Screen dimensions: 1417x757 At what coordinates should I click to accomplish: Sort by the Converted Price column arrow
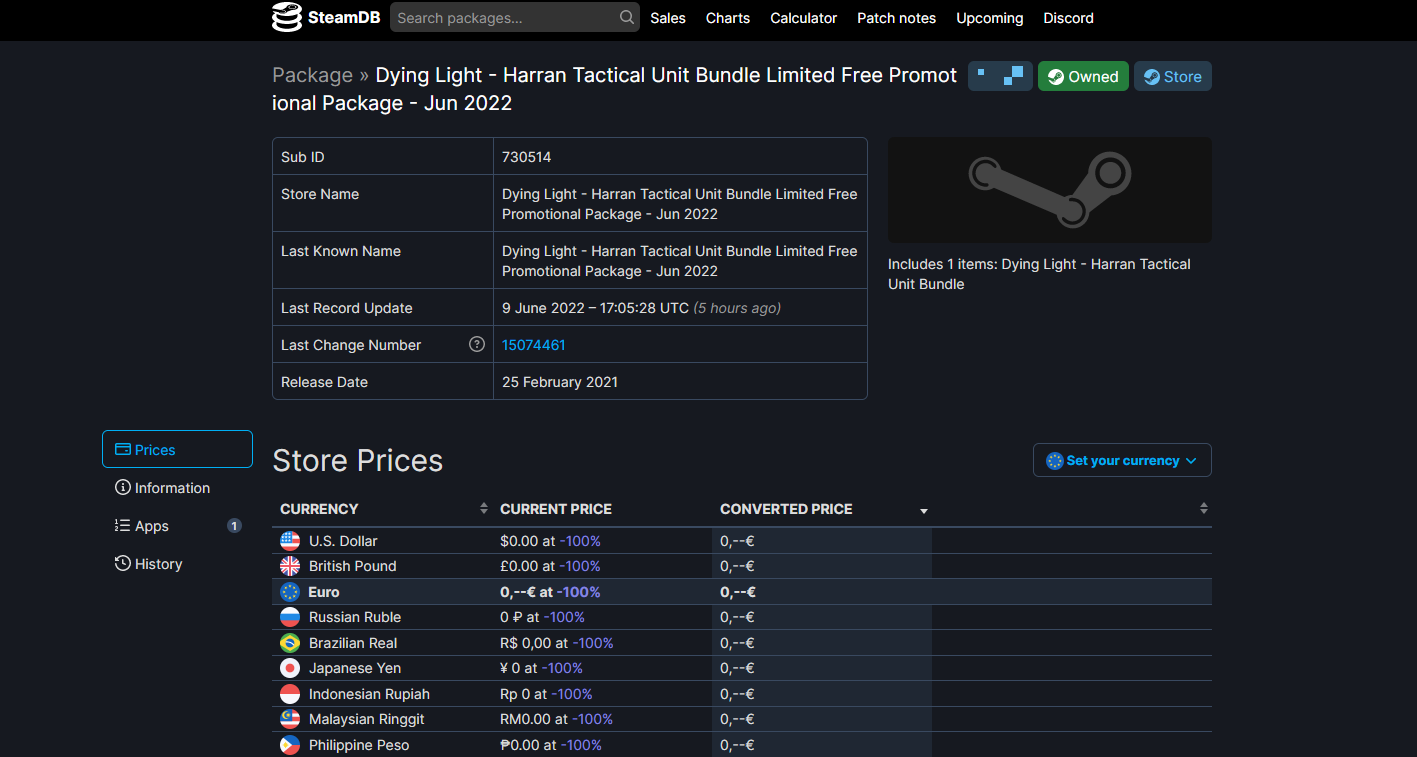(x=923, y=510)
